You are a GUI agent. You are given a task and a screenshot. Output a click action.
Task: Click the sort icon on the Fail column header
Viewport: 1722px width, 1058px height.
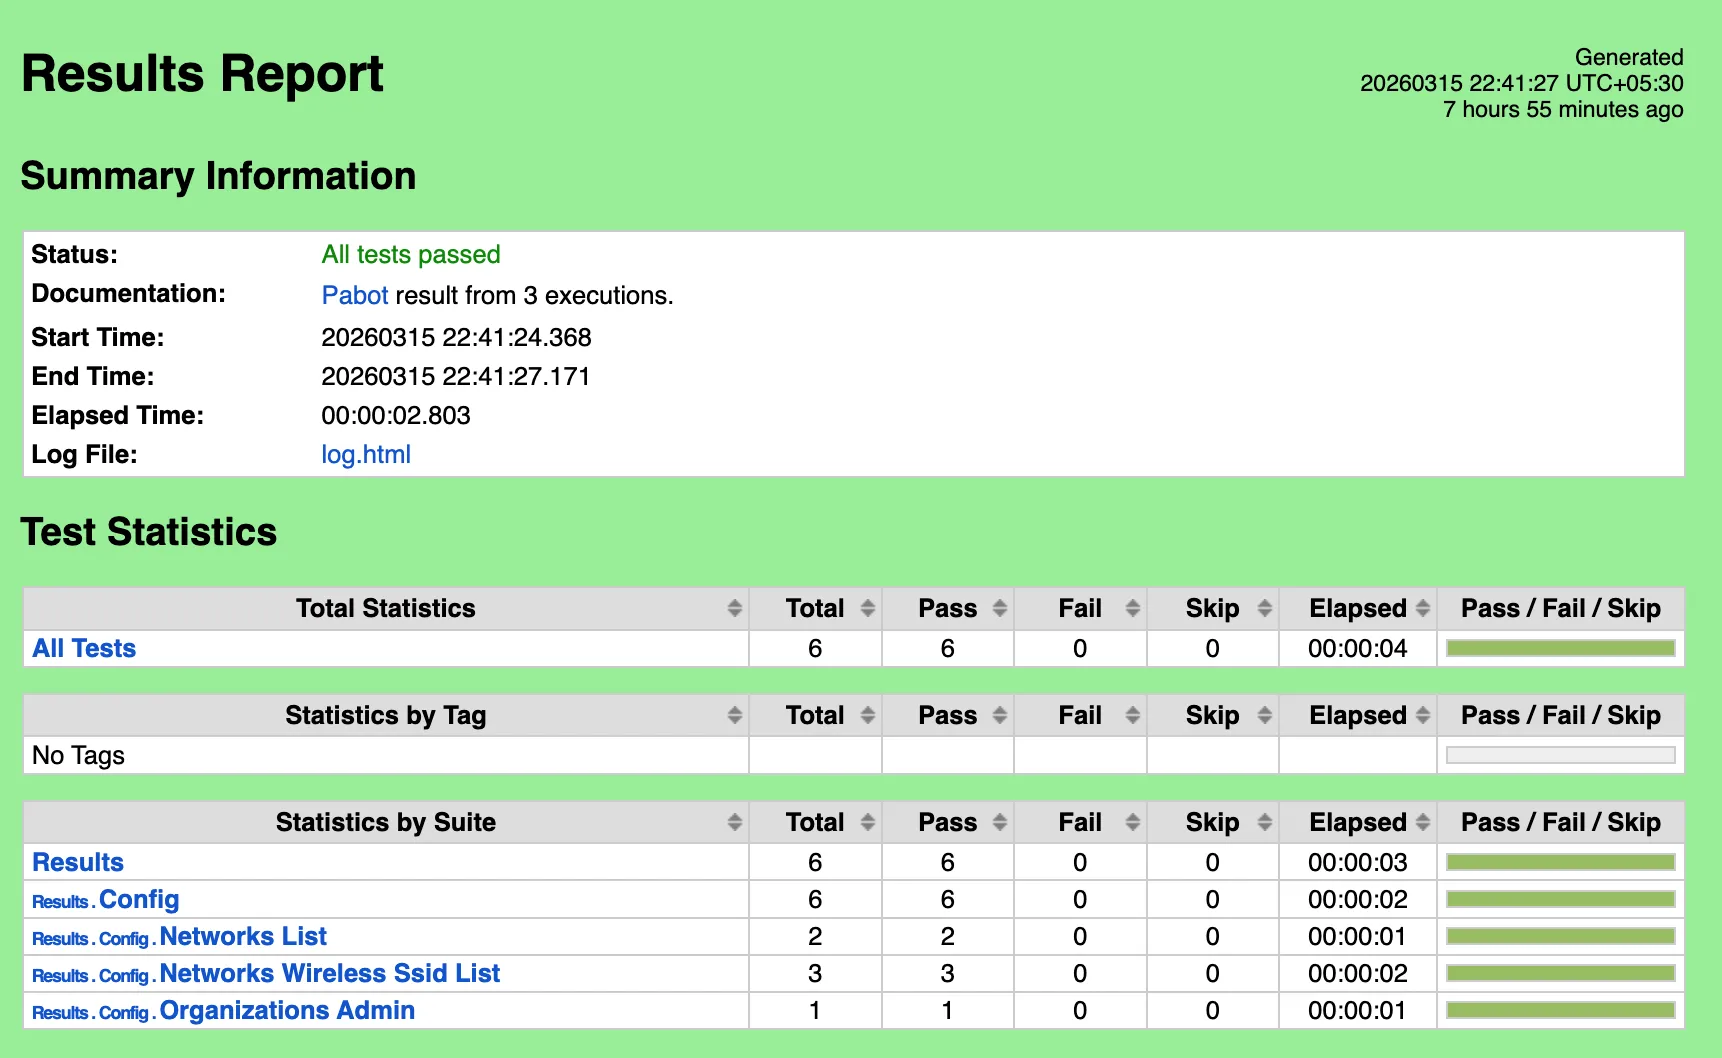click(x=1132, y=608)
